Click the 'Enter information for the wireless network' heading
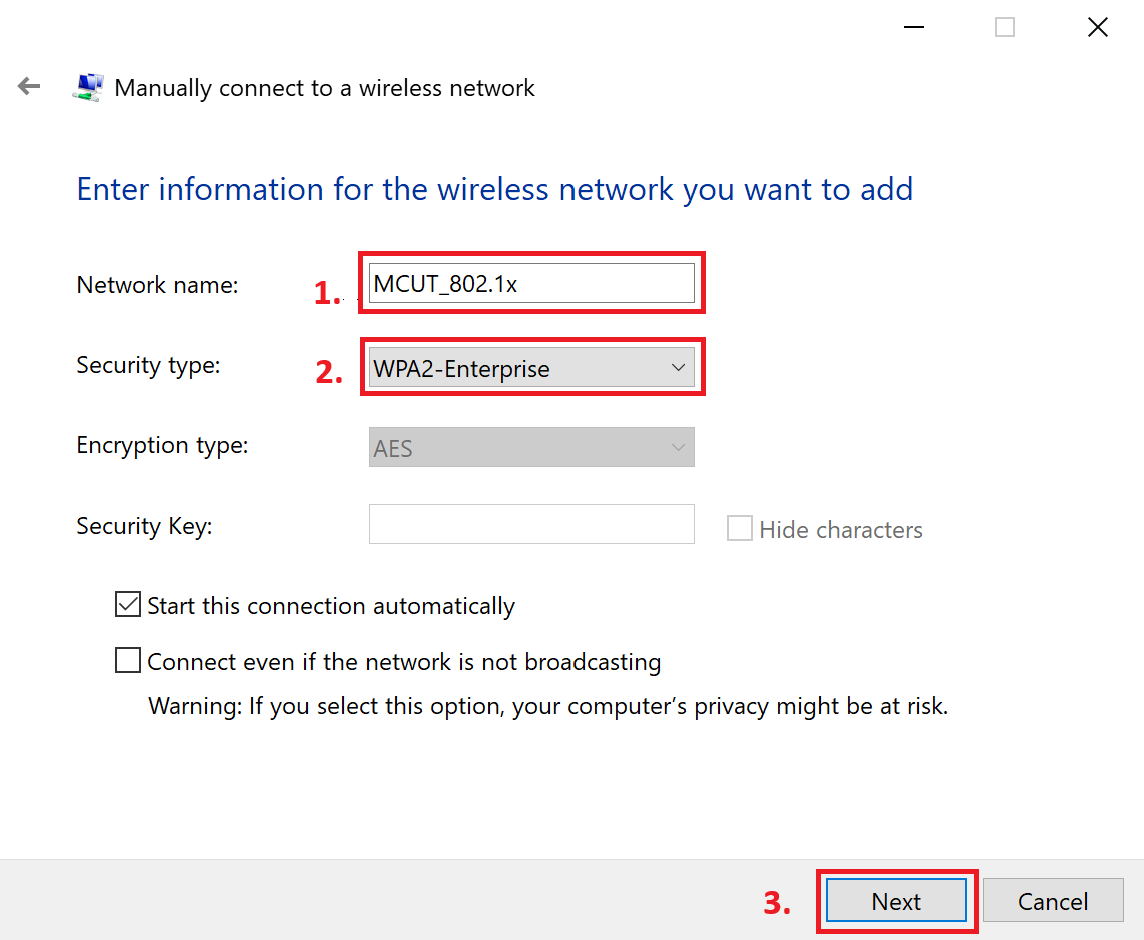The height and width of the screenshot is (940, 1144). coord(494,189)
